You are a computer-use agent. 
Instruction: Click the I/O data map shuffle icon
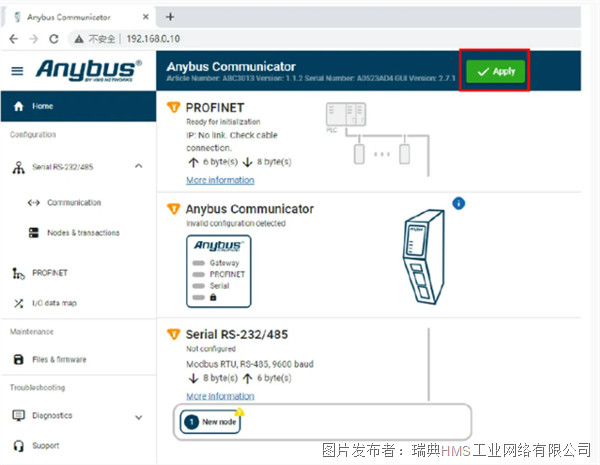tap(18, 303)
